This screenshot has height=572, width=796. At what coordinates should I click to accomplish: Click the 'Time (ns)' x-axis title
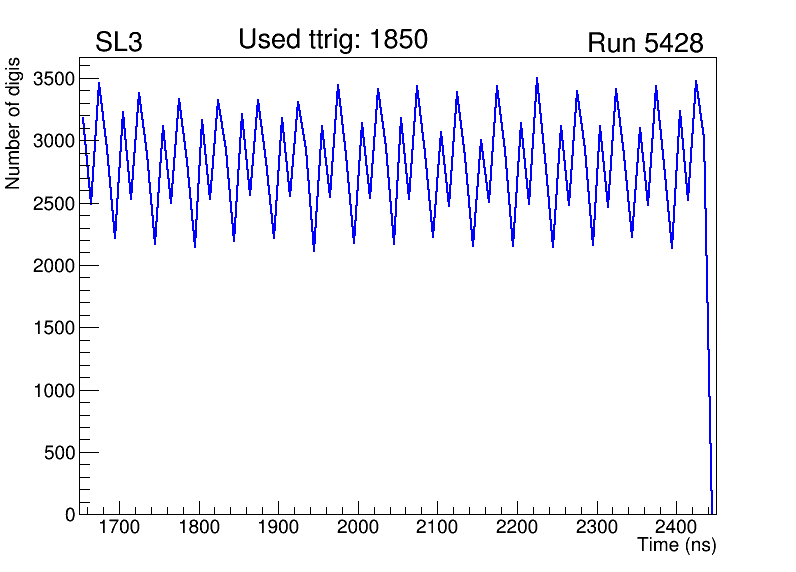(x=677, y=546)
